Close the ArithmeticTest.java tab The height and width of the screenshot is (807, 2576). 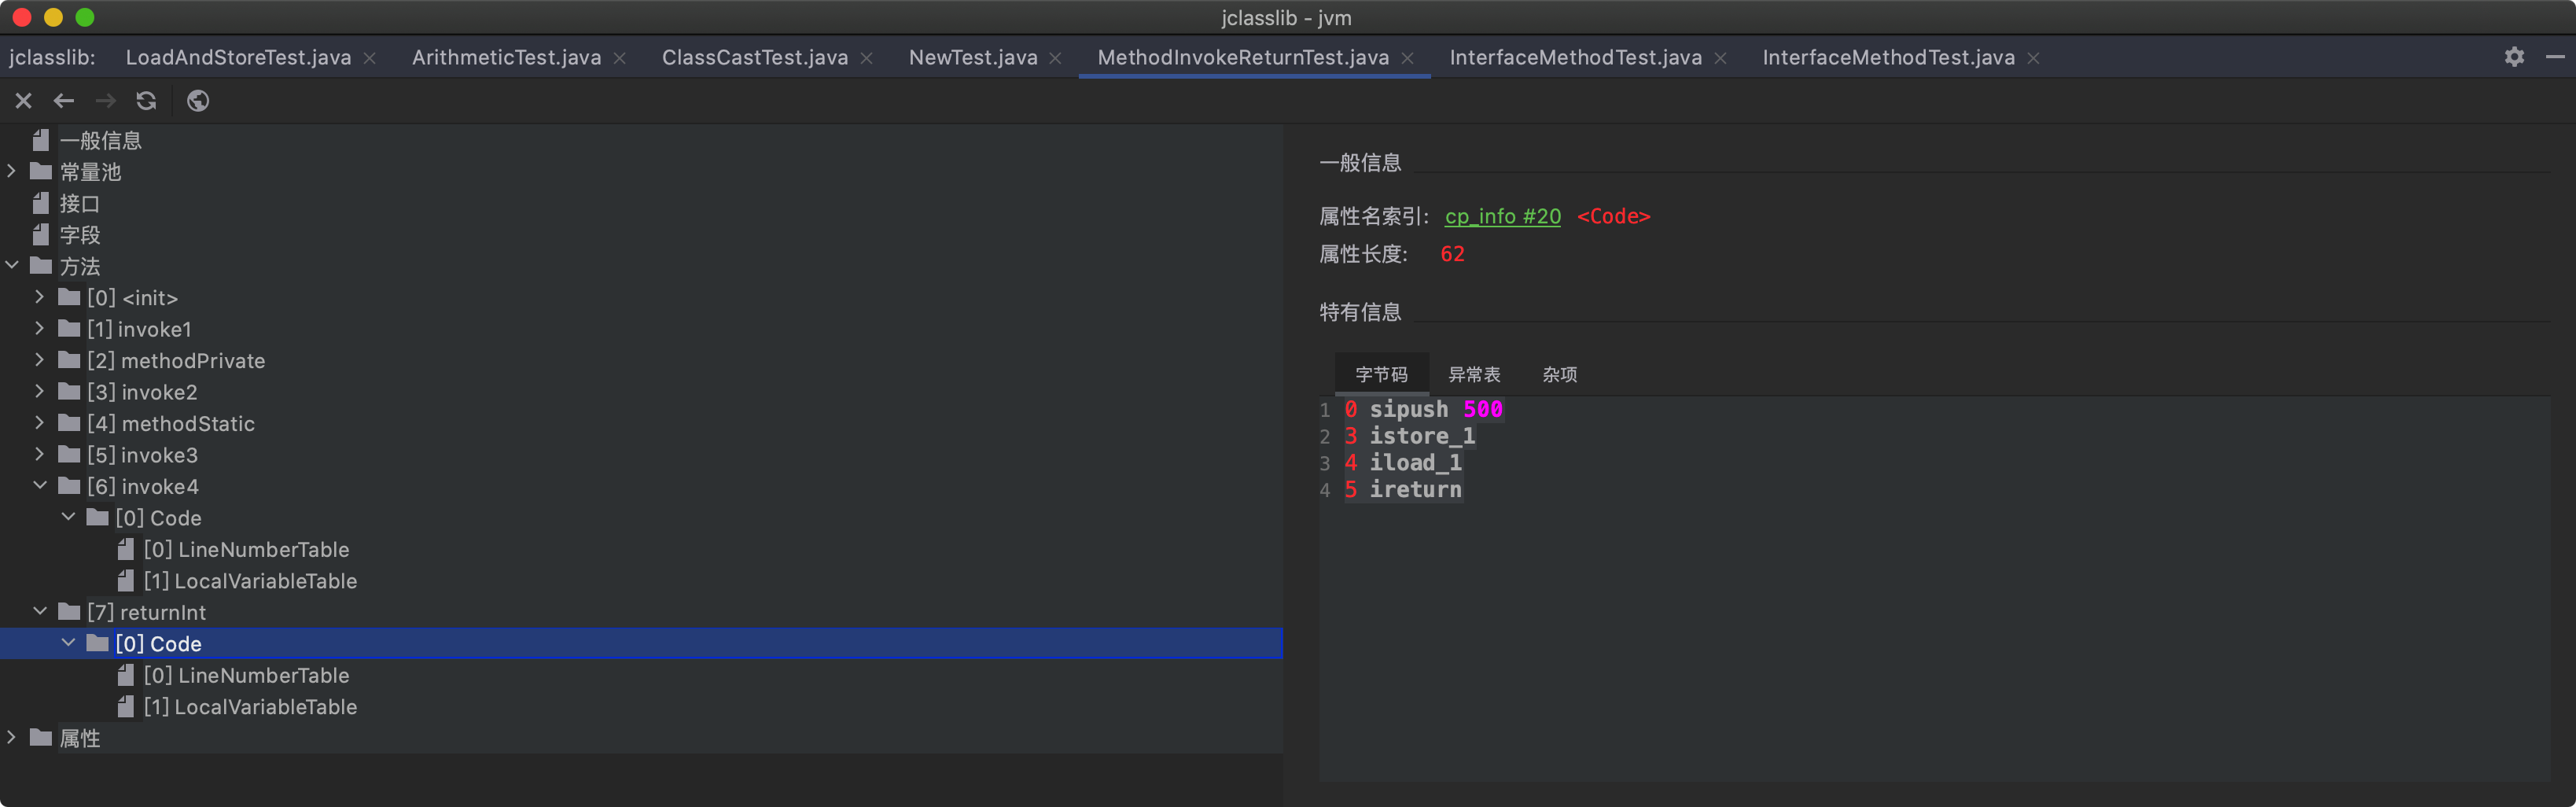click(x=620, y=58)
